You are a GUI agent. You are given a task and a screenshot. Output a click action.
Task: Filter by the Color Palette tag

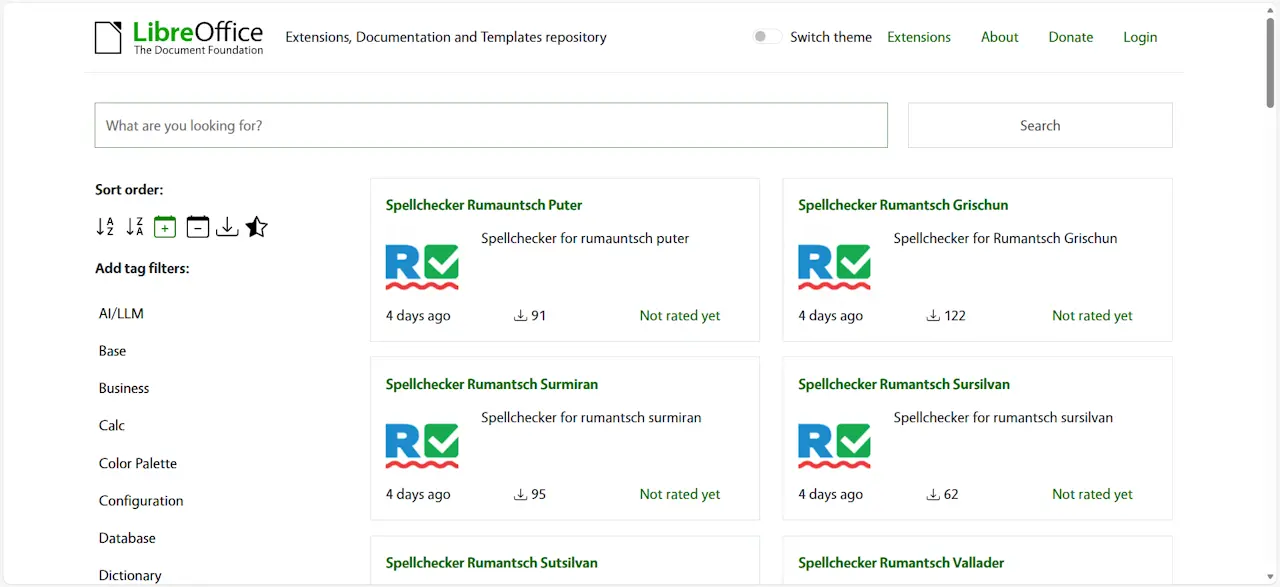pyautogui.click(x=138, y=463)
